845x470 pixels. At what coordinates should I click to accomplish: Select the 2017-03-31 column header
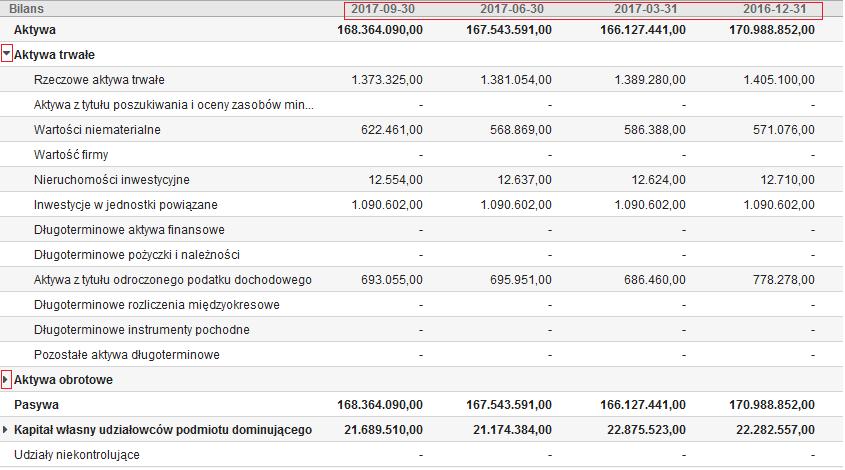(646, 9)
